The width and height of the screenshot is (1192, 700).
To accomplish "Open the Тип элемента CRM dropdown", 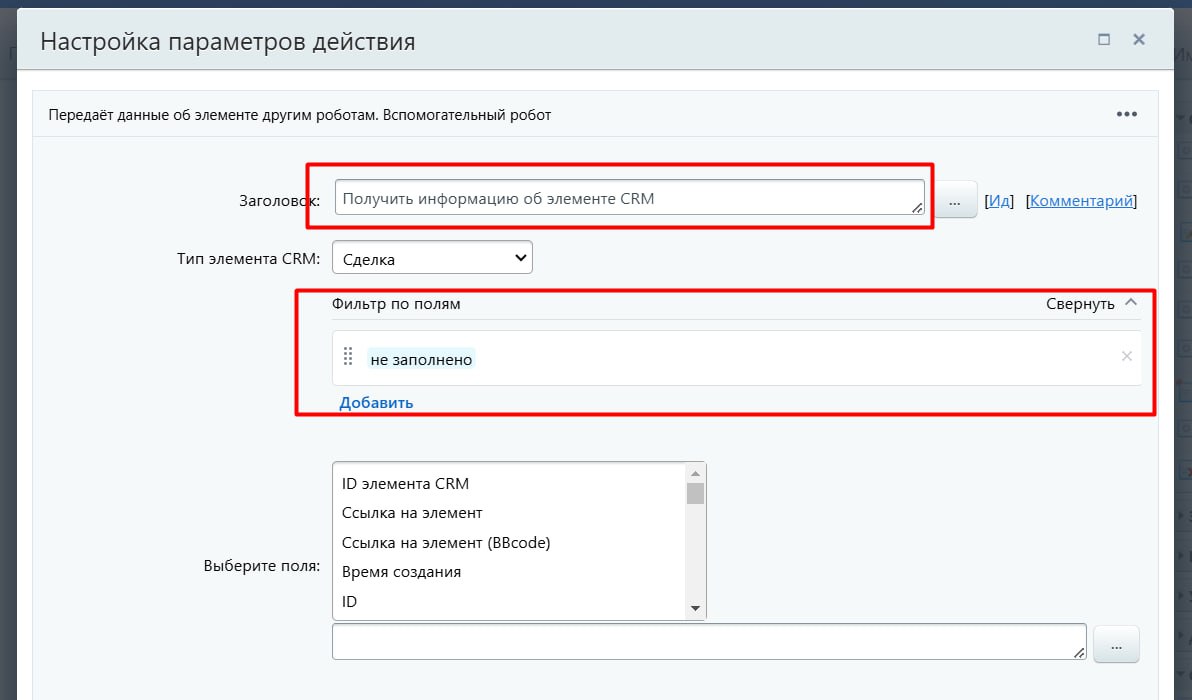I will click(x=432, y=258).
